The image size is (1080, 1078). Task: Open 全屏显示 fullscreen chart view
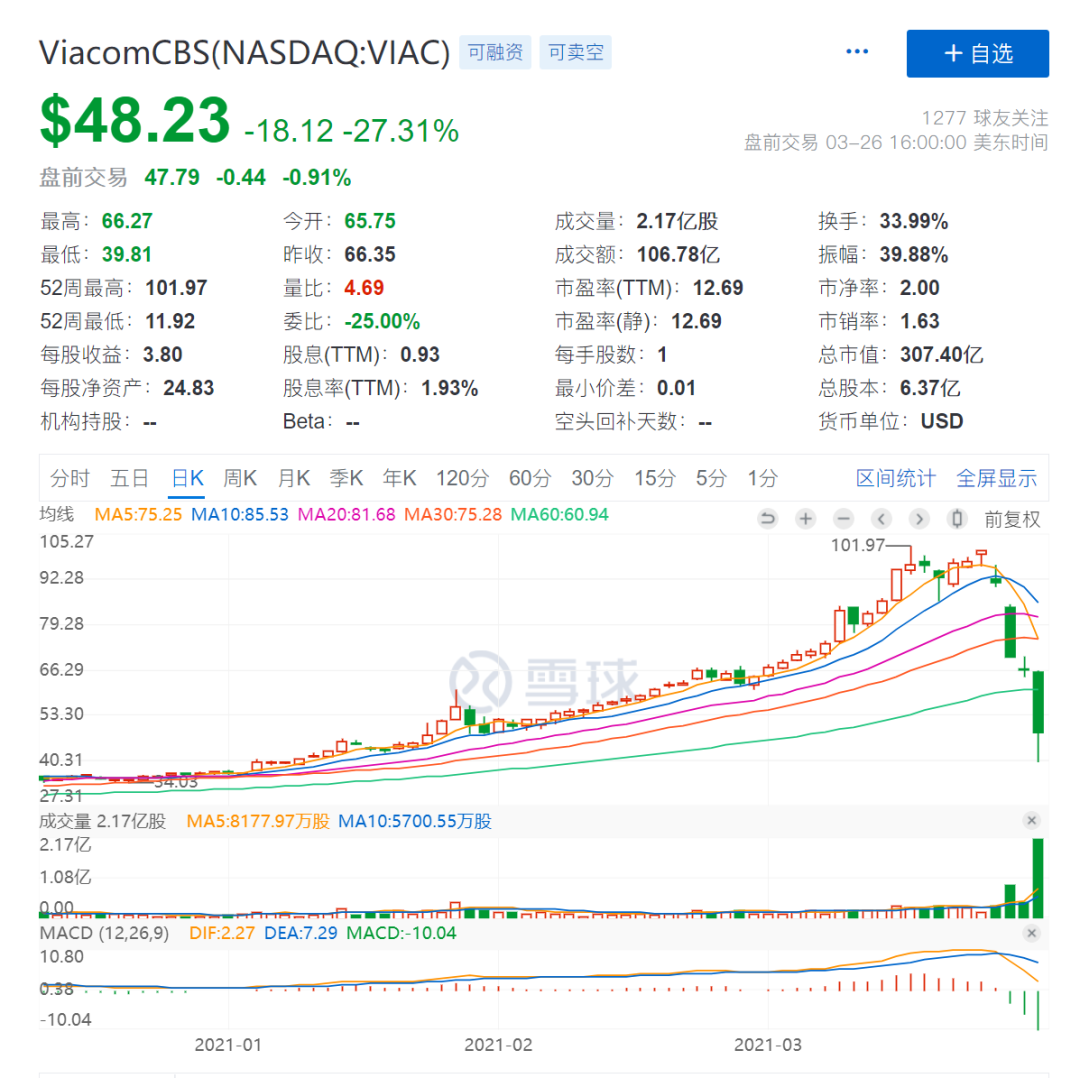[996, 477]
